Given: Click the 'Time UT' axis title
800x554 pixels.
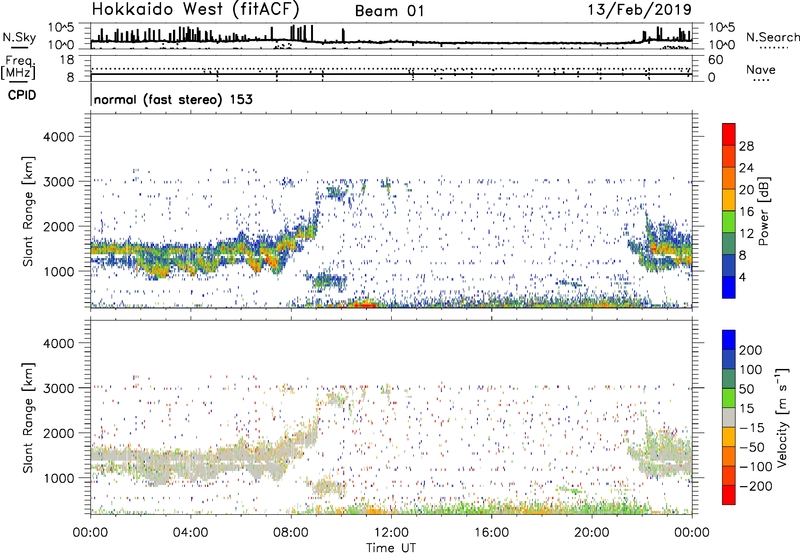Looking at the screenshot, I should tap(391, 548).
